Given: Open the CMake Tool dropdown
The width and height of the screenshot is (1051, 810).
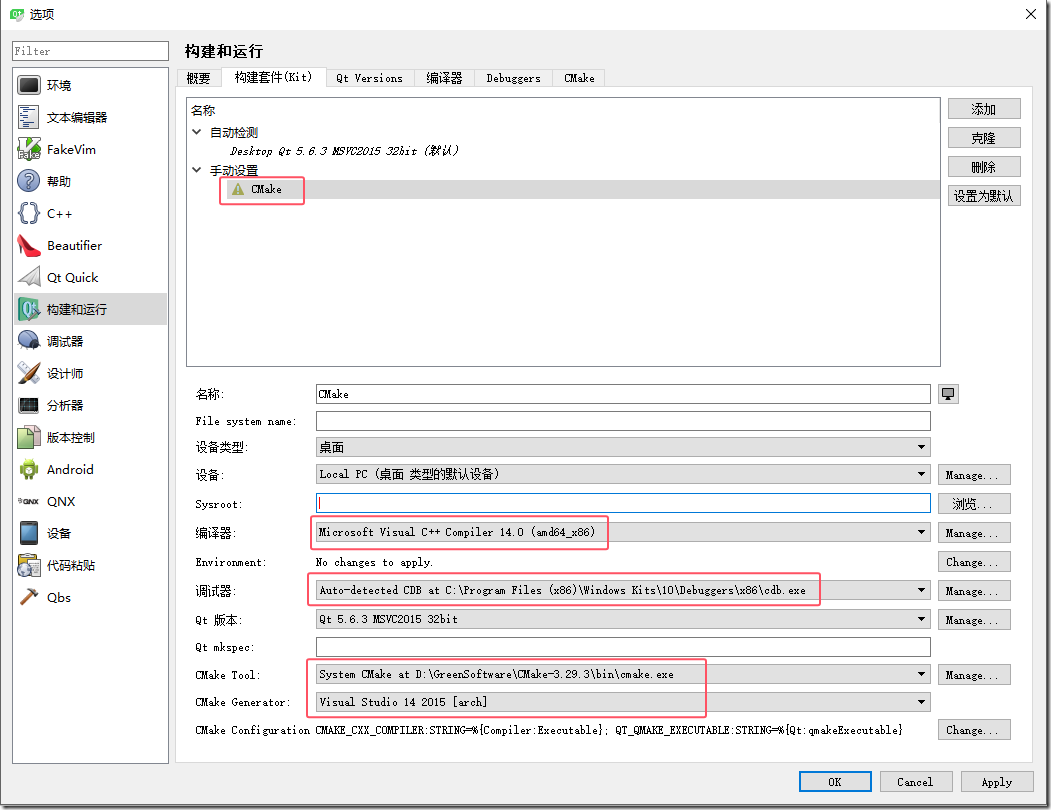Looking at the screenshot, I should click(x=623, y=674).
